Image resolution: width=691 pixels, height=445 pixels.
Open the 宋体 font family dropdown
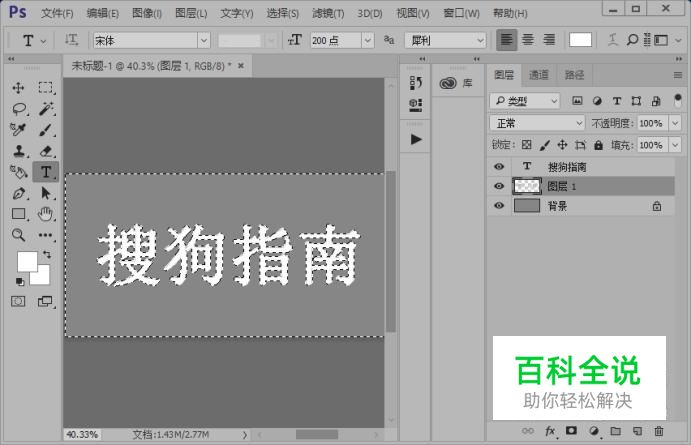click(204, 41)
